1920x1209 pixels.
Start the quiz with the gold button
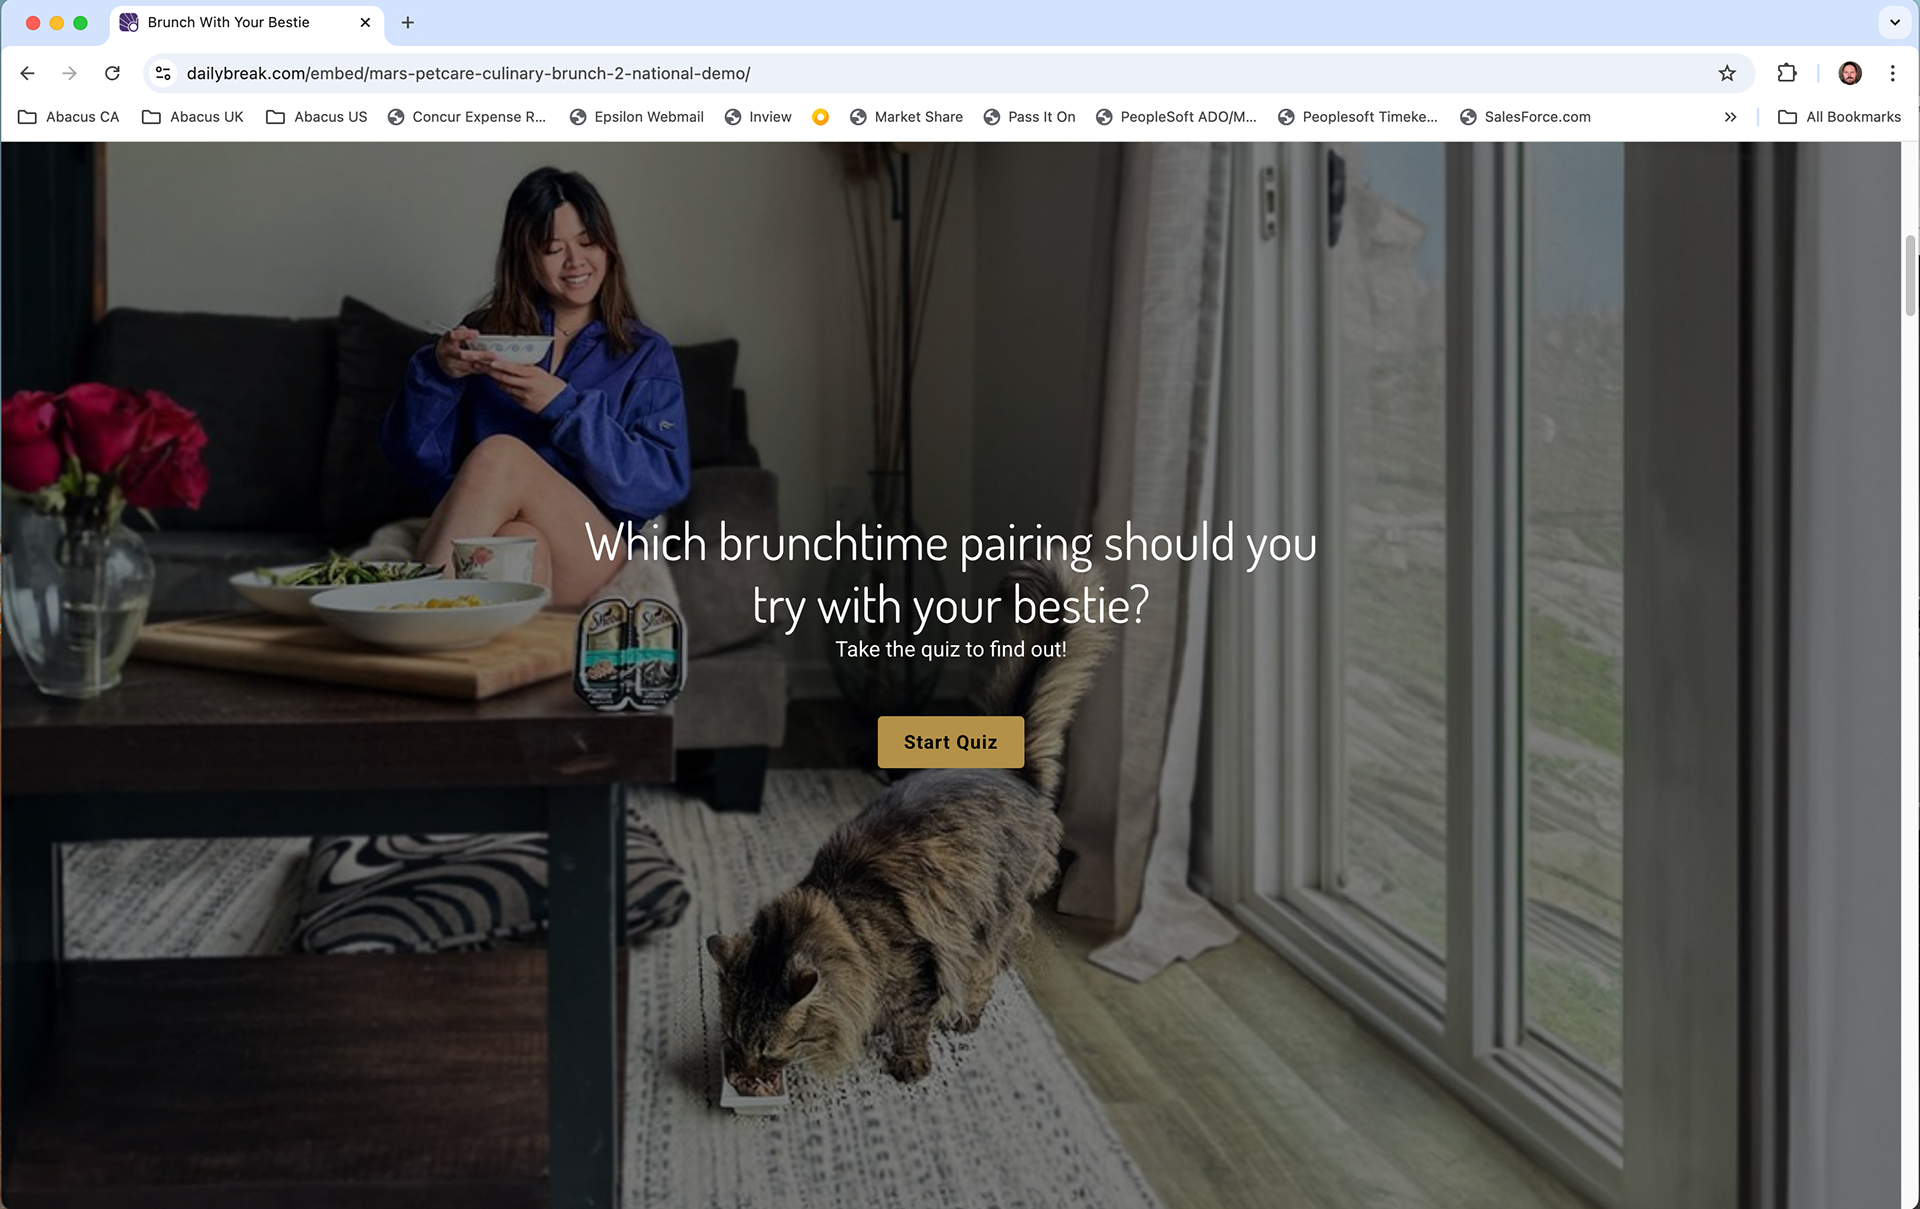click(950, 742)
